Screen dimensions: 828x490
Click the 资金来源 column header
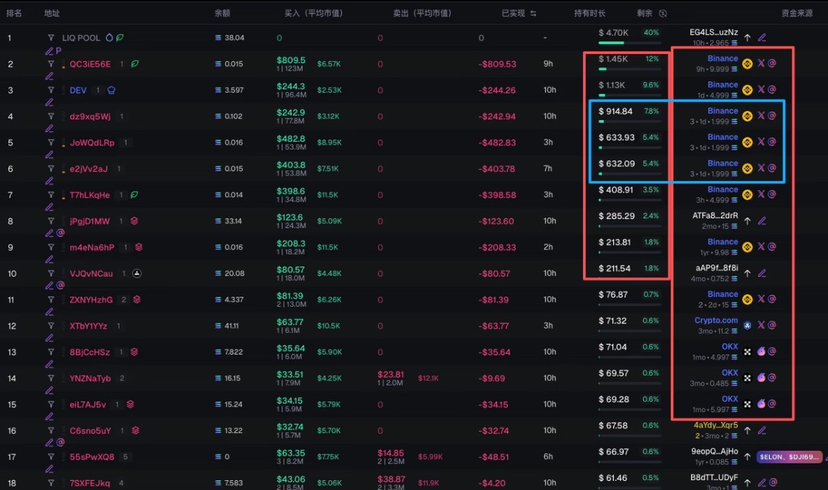coord(797,13)
